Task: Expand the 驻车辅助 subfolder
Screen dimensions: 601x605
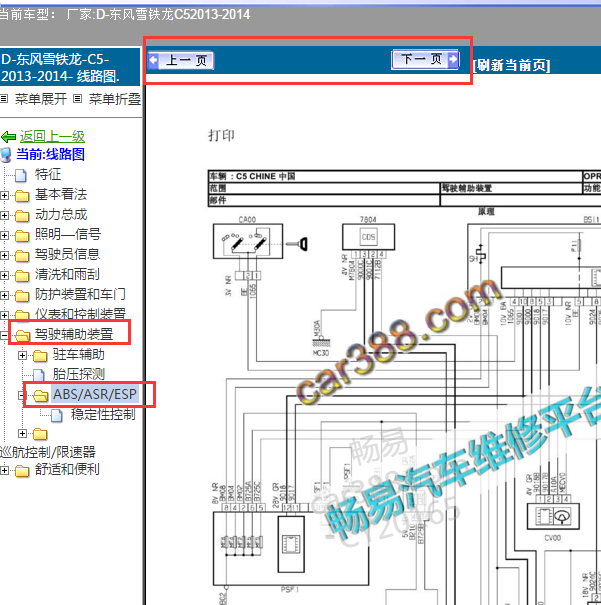Action: [22, 355]
